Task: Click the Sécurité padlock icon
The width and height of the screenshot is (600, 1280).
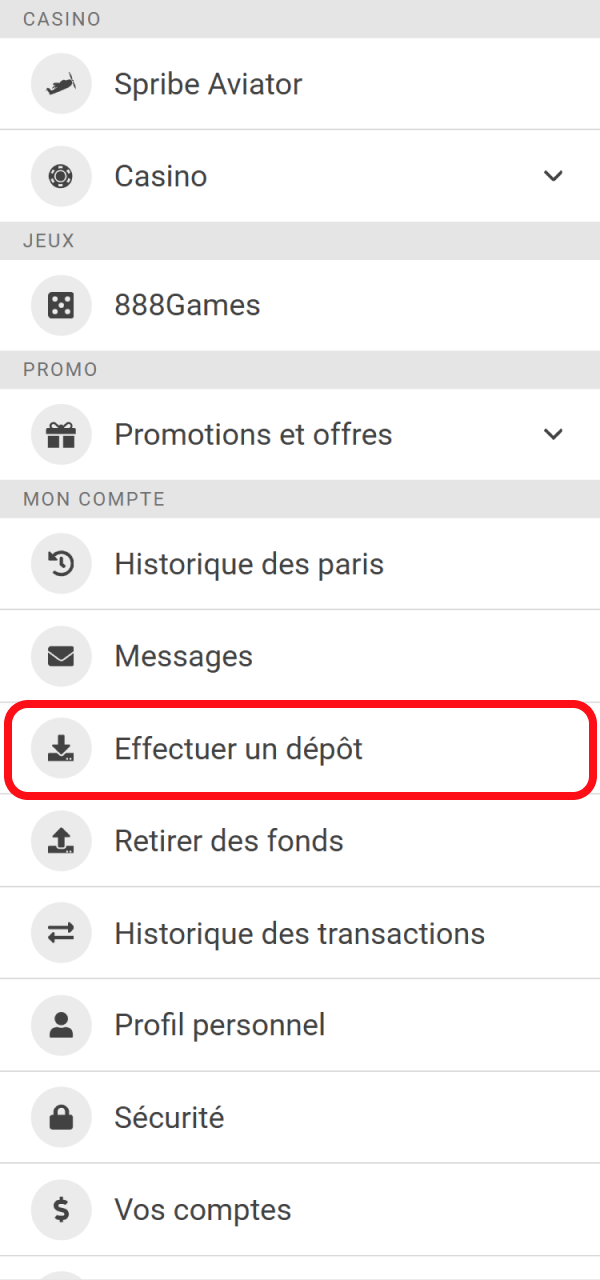Action: point(61,1117)
